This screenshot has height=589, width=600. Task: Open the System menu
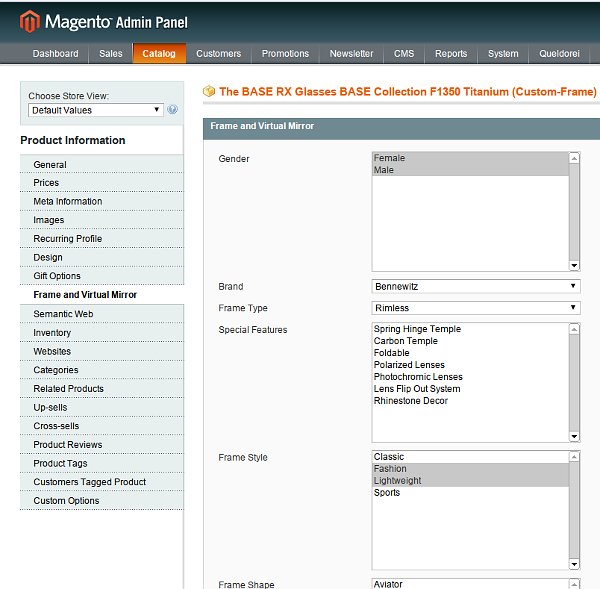point(503,54)
